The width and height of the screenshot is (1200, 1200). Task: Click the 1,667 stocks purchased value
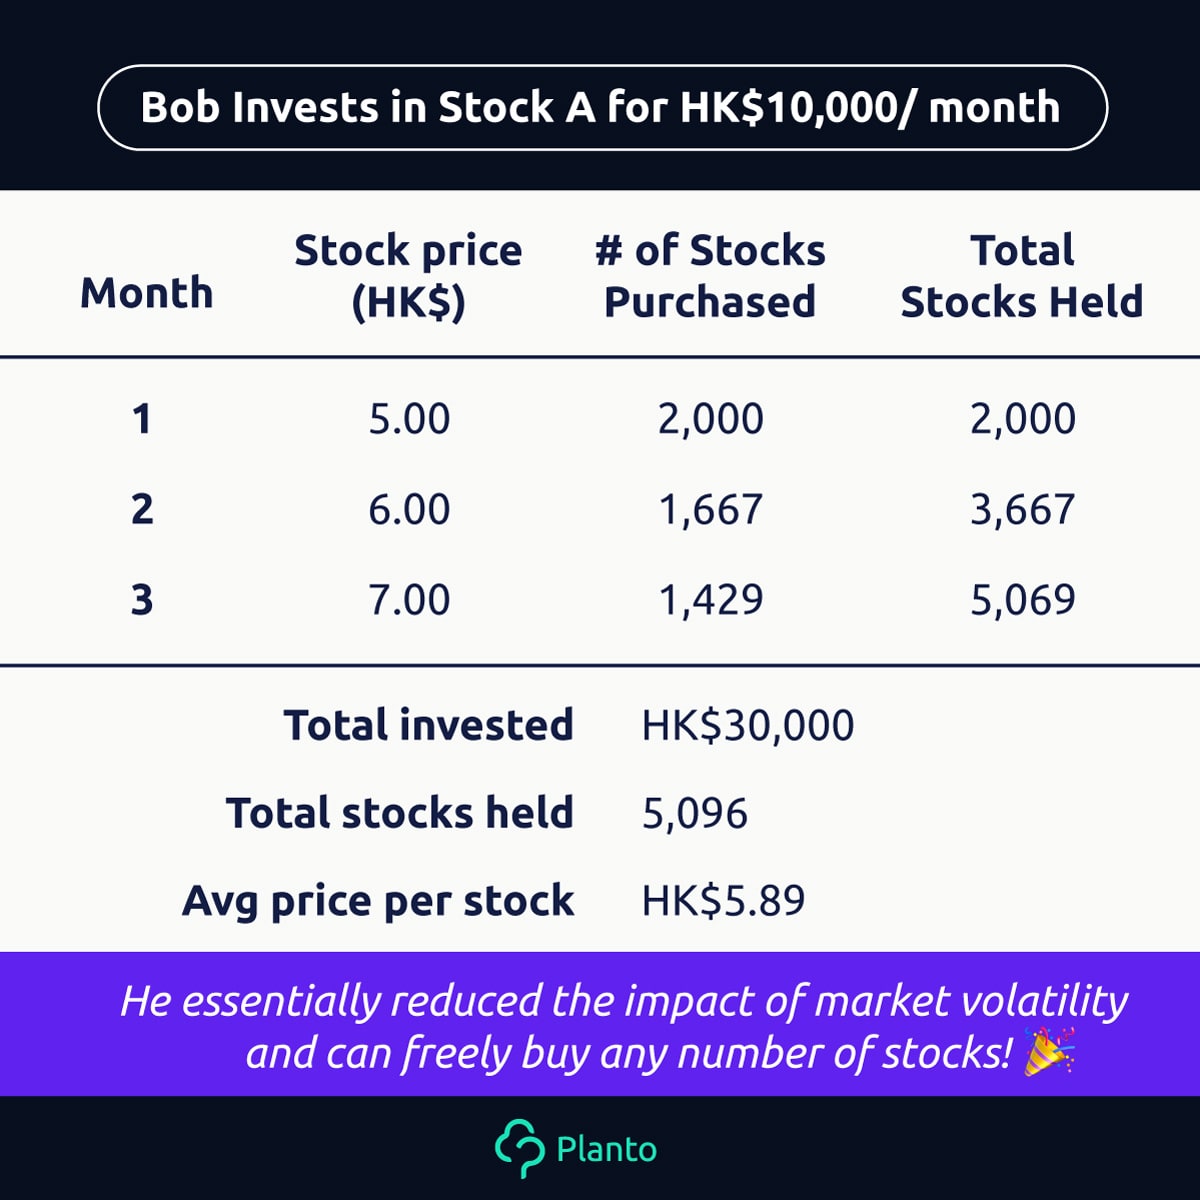710,510
